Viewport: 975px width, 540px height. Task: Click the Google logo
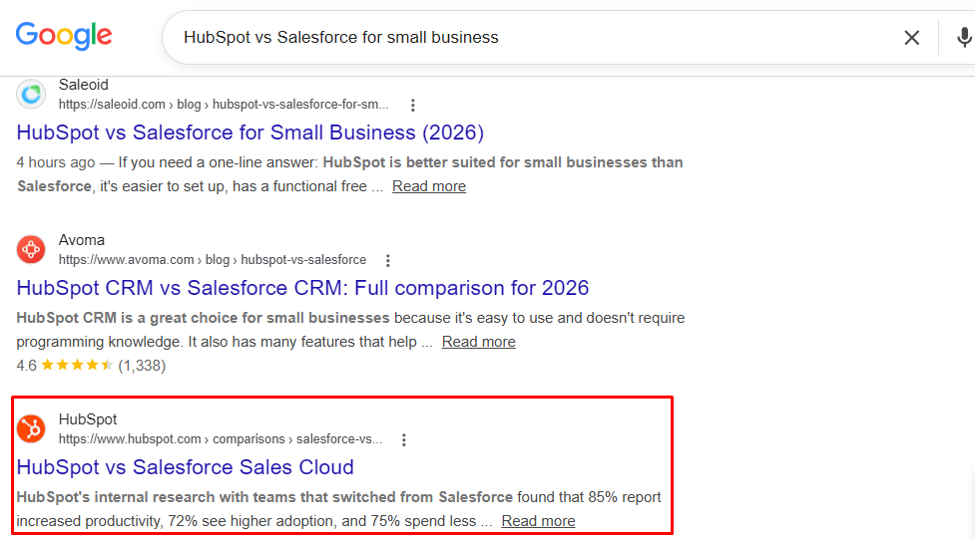(x=64, y=36)
